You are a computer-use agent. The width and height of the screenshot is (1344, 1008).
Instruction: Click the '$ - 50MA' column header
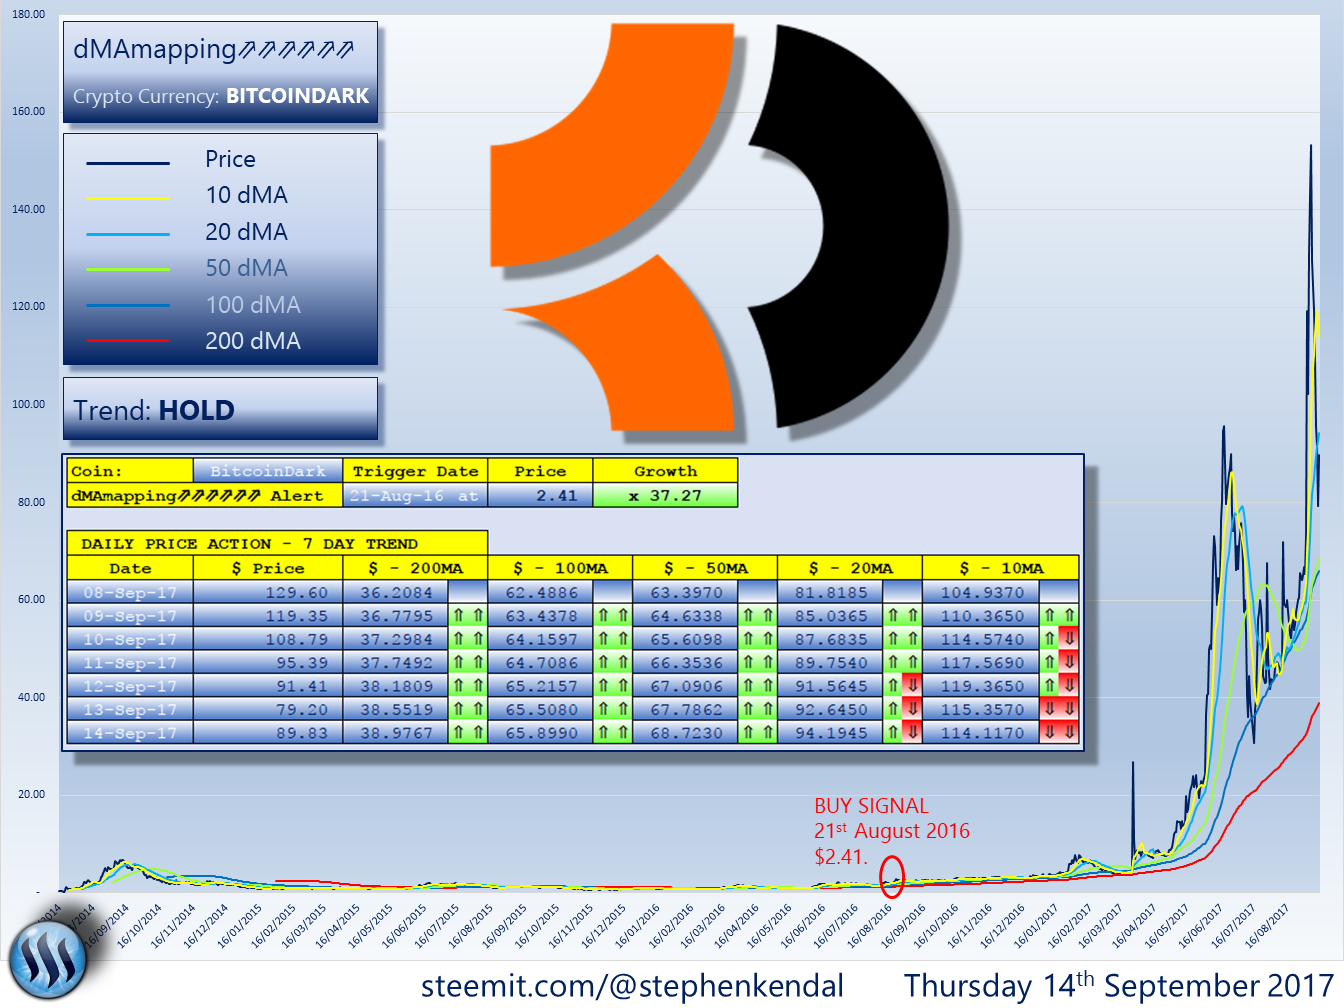coord(705,568)
